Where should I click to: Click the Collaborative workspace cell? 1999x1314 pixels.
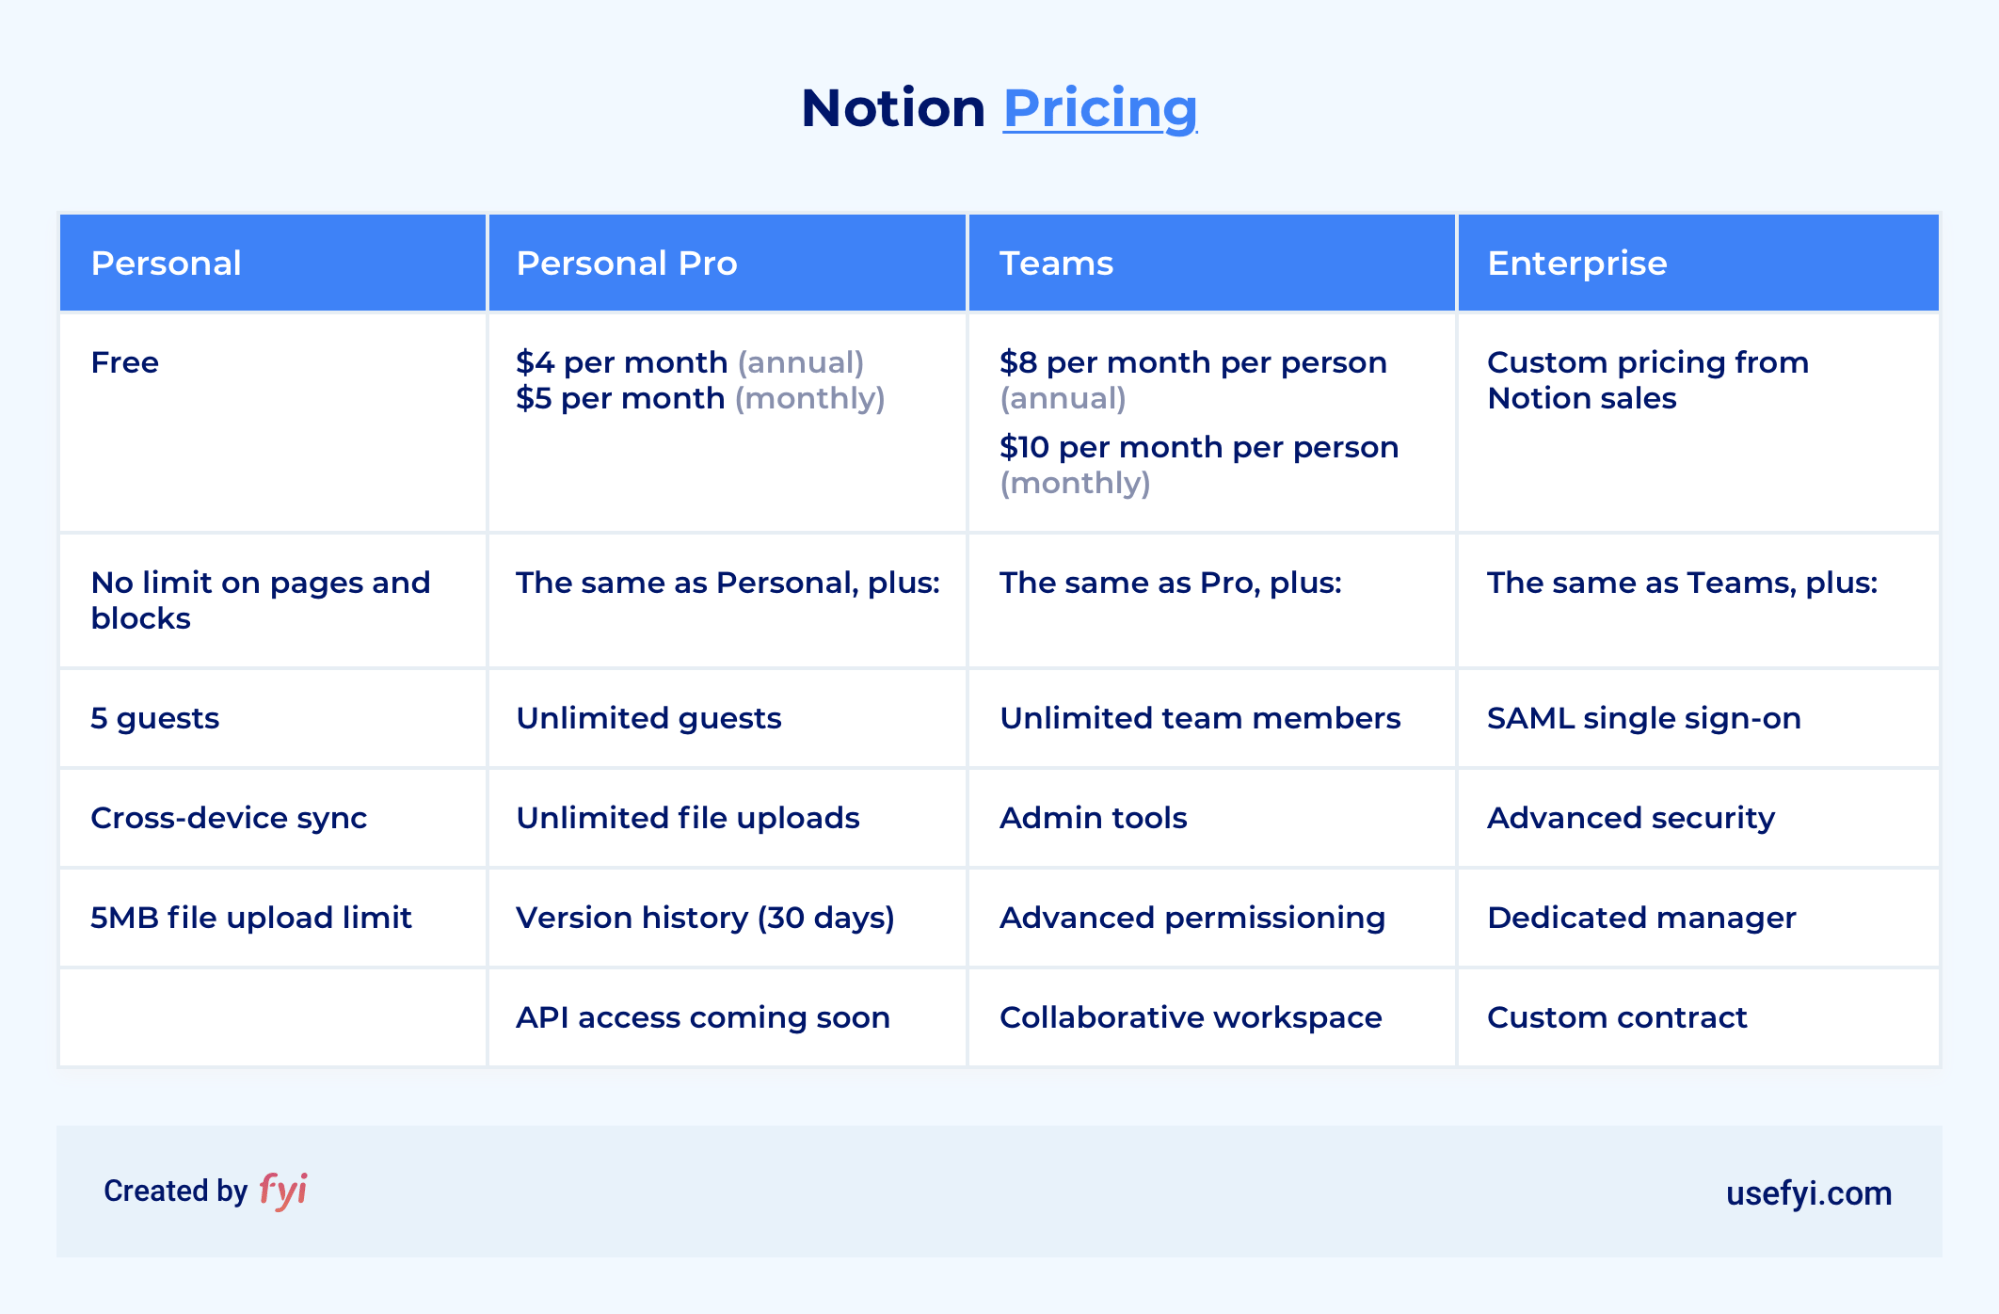pos(1212,1018)
